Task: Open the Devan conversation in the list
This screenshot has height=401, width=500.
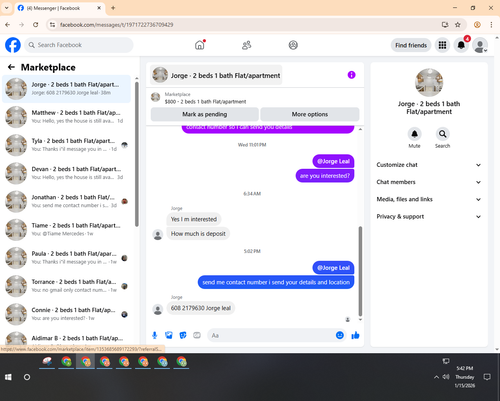Action: click(x=66, y=173)
